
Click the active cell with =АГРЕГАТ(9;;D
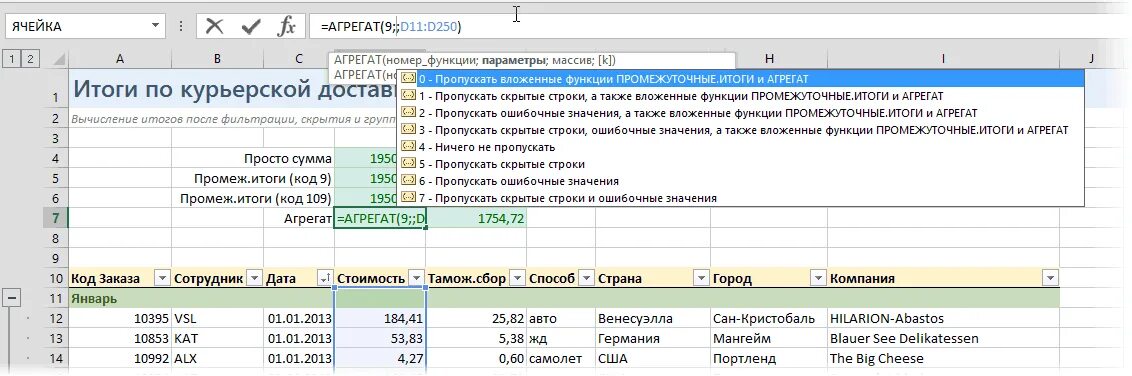pos(380,218)
